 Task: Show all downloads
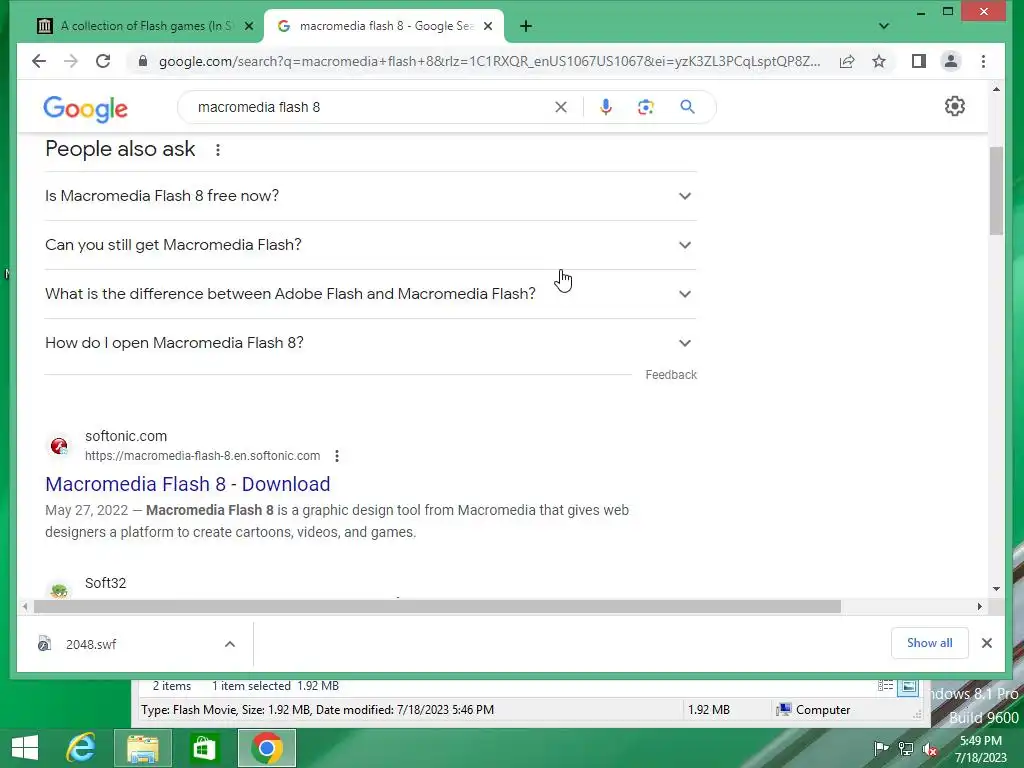(929, 643)
